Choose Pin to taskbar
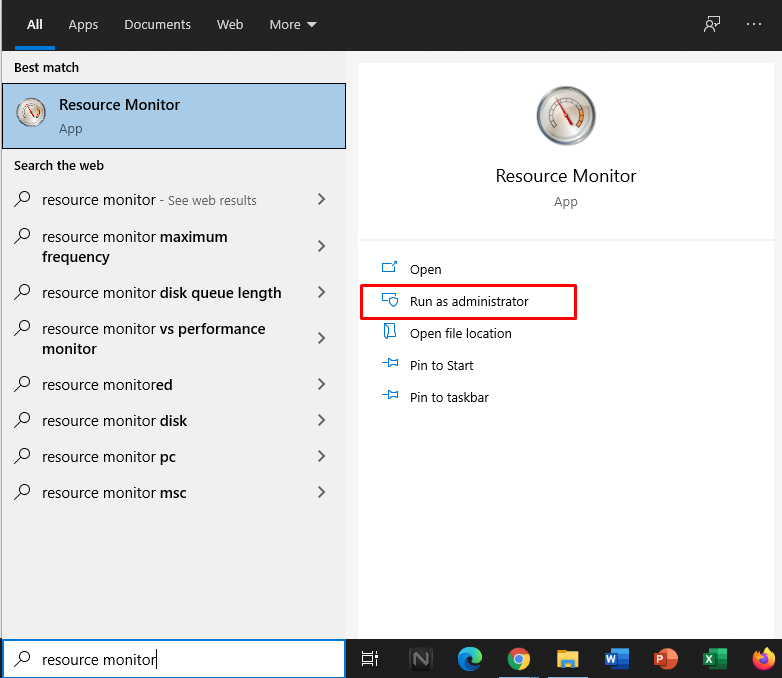Image resolution: width=782 pixels, height=678 pixels. click(449, 397)
